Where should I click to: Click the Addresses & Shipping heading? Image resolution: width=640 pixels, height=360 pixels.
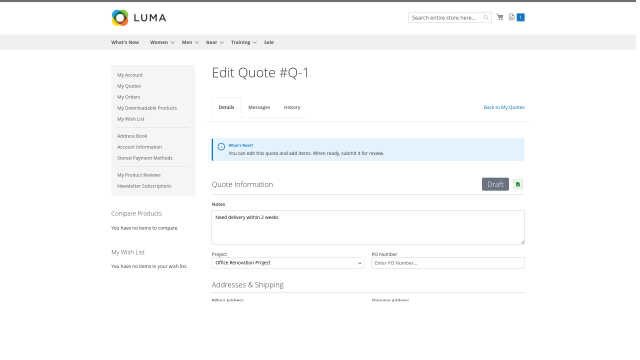pyautogui.click(x=247, y=285)
